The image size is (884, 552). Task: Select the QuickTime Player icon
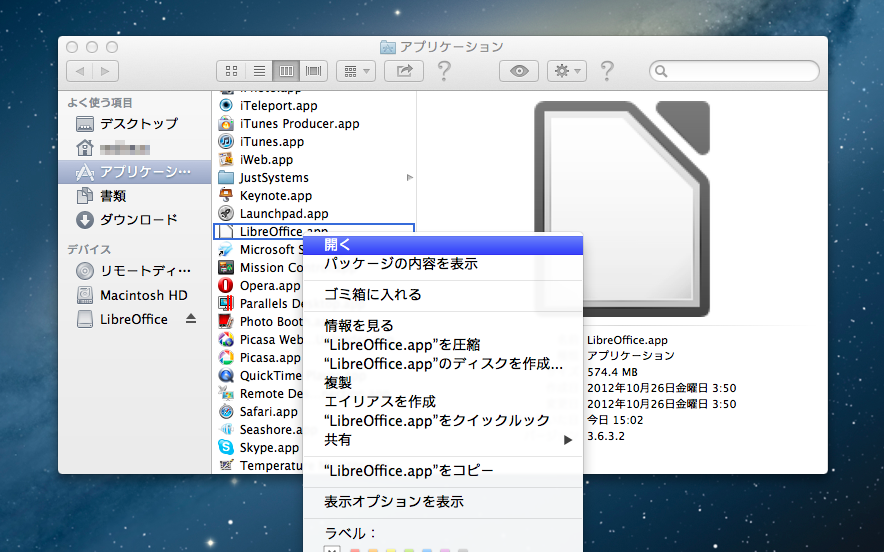click(226, 376)
